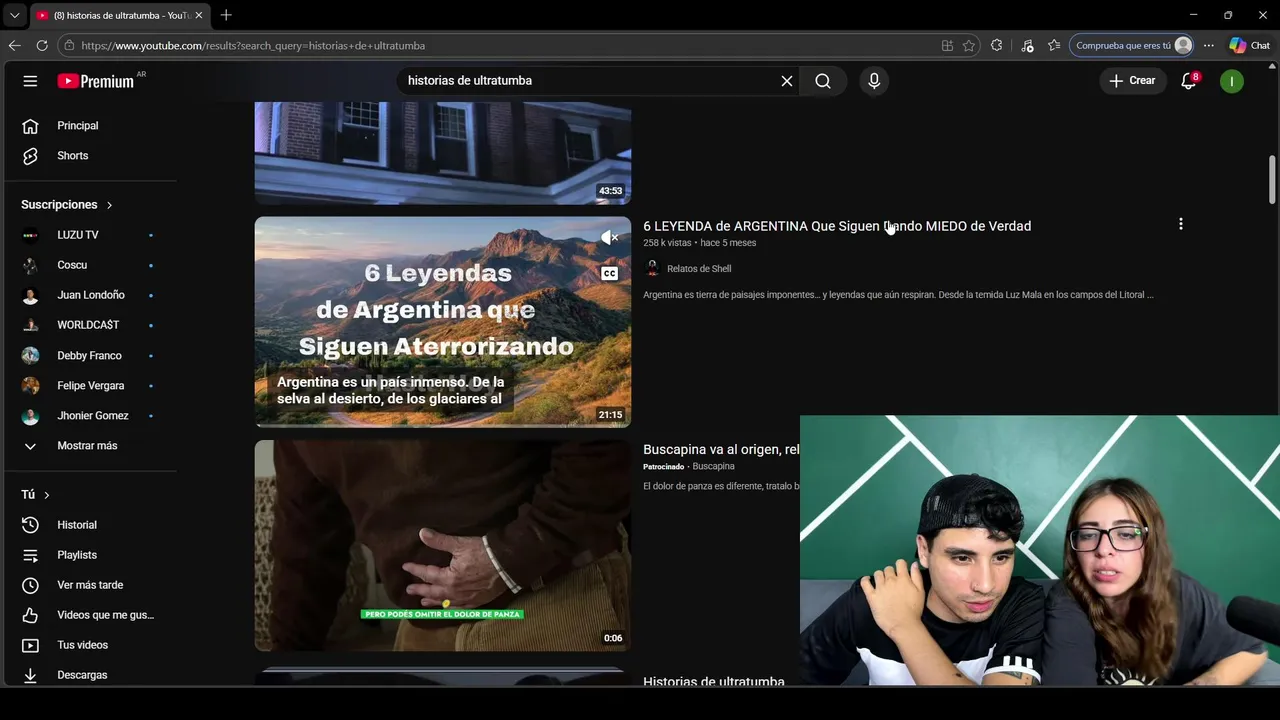Screen dimensions: 1280x720
Task: Open a new browser tab
Action: click(226, 15)
